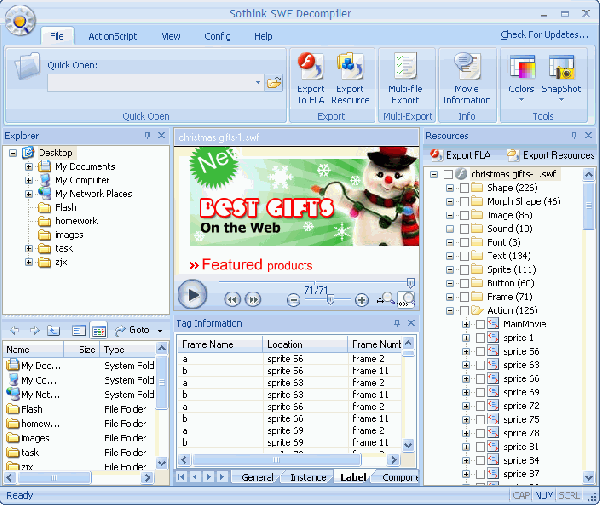The image size is (600, 505).
Task: Expand My Network Places node
Action: (x=29, y=194)
